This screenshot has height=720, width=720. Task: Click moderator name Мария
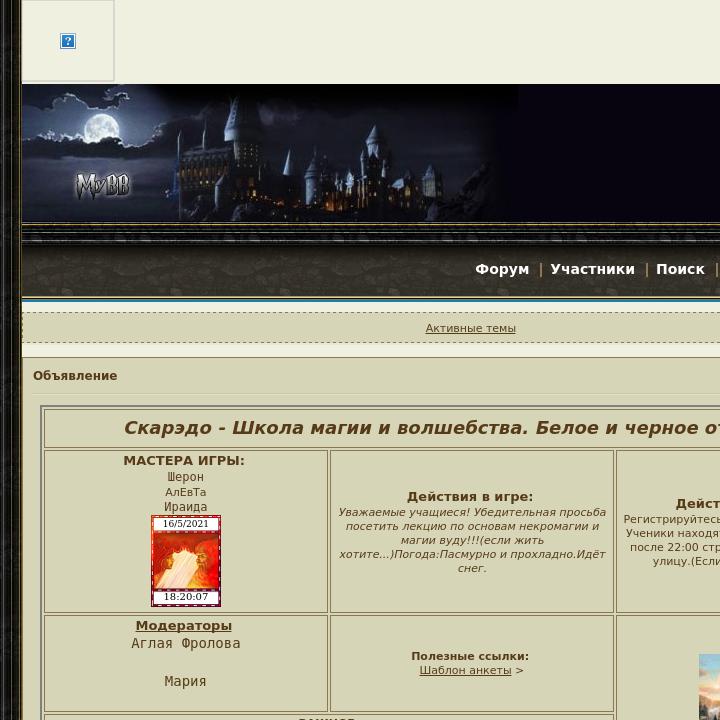(186, 681)
